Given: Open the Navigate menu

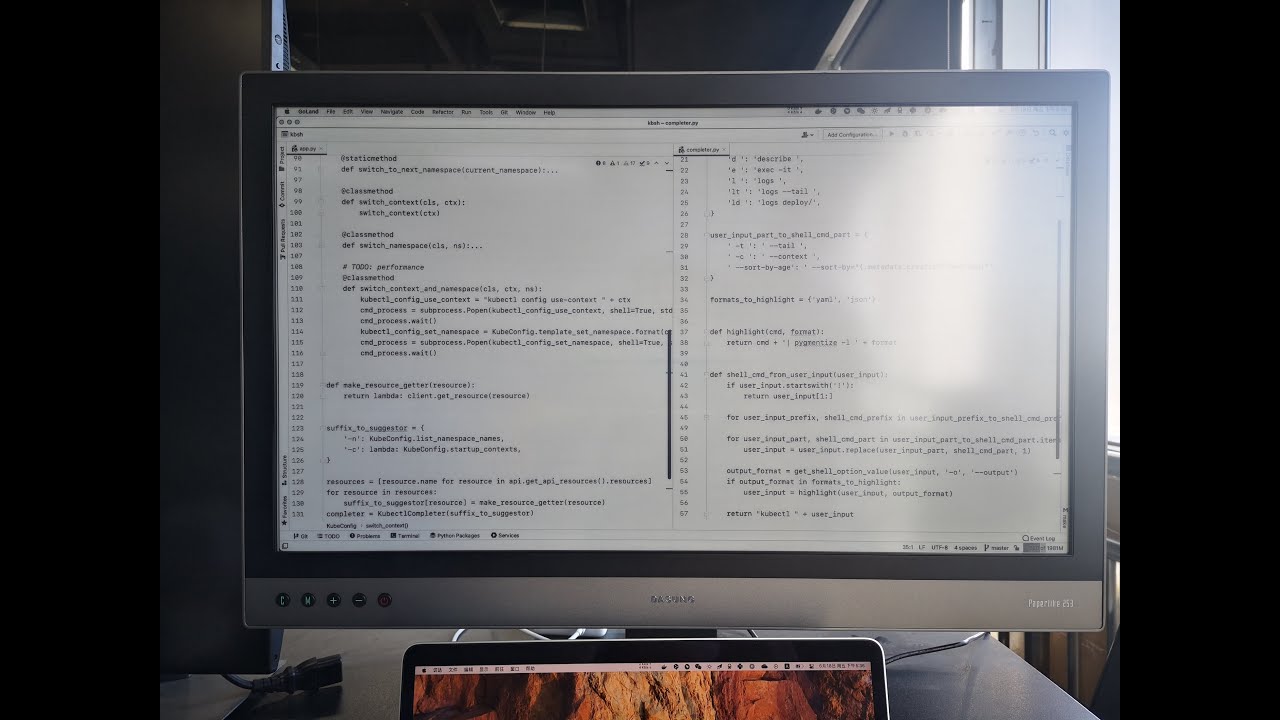Looking at the screenshot, I should click(x=392, y=112).
